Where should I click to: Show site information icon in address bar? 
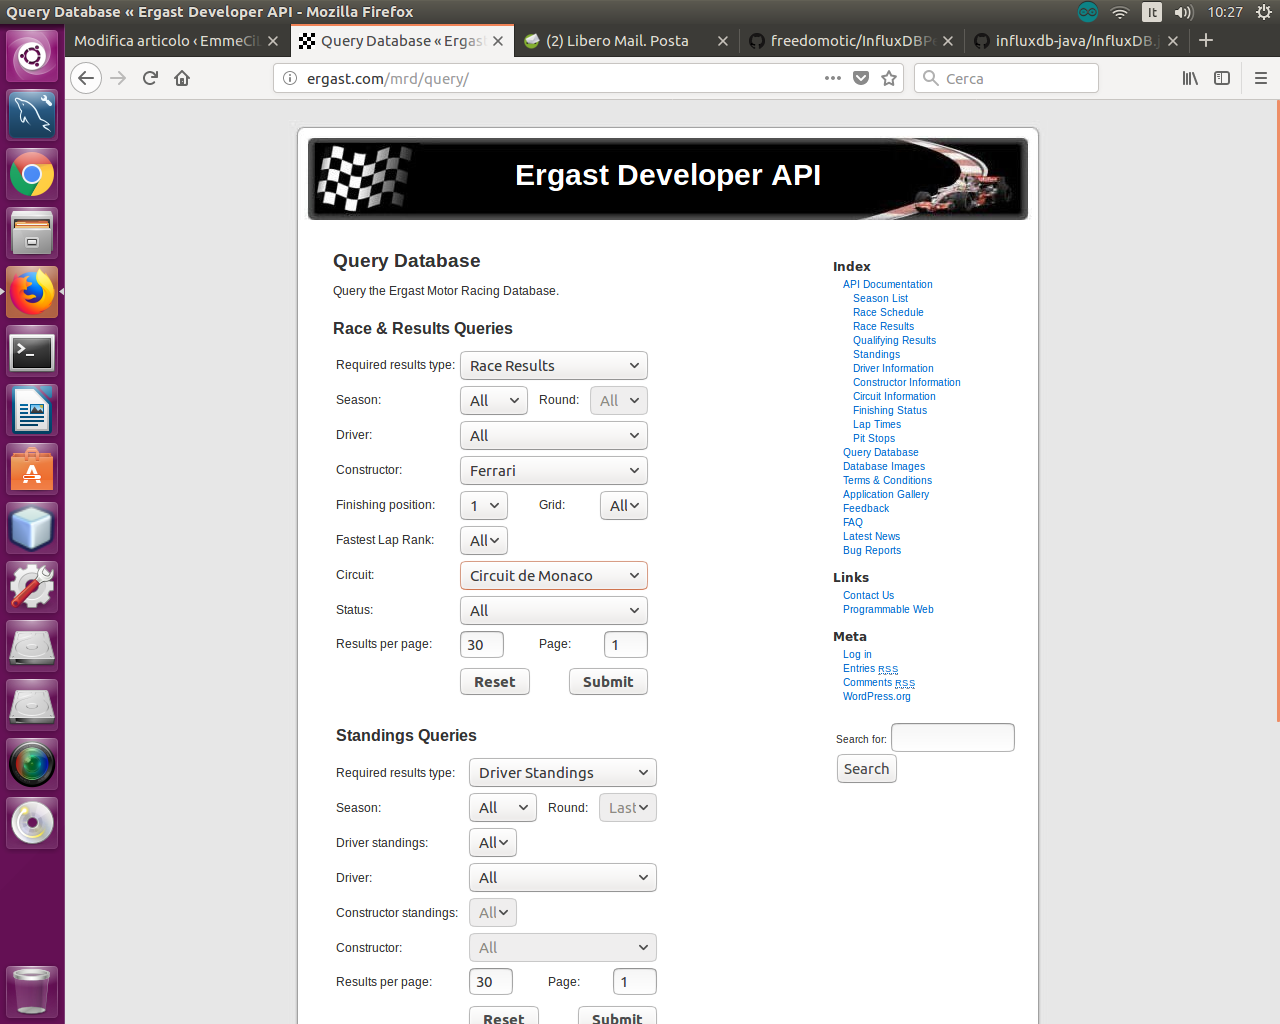(x=290, y=78)
